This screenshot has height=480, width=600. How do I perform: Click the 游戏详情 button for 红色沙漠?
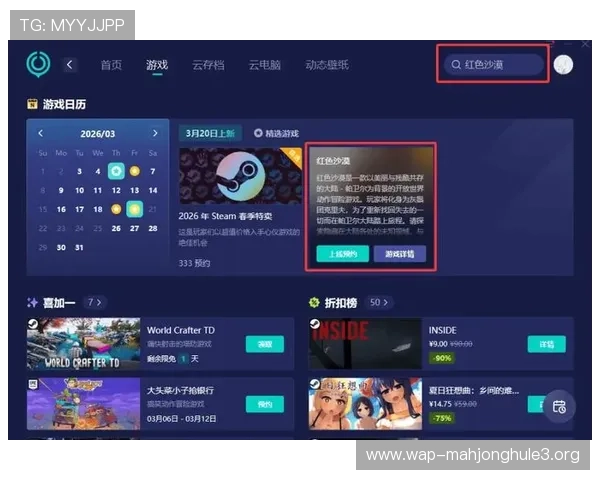[399, 254]
